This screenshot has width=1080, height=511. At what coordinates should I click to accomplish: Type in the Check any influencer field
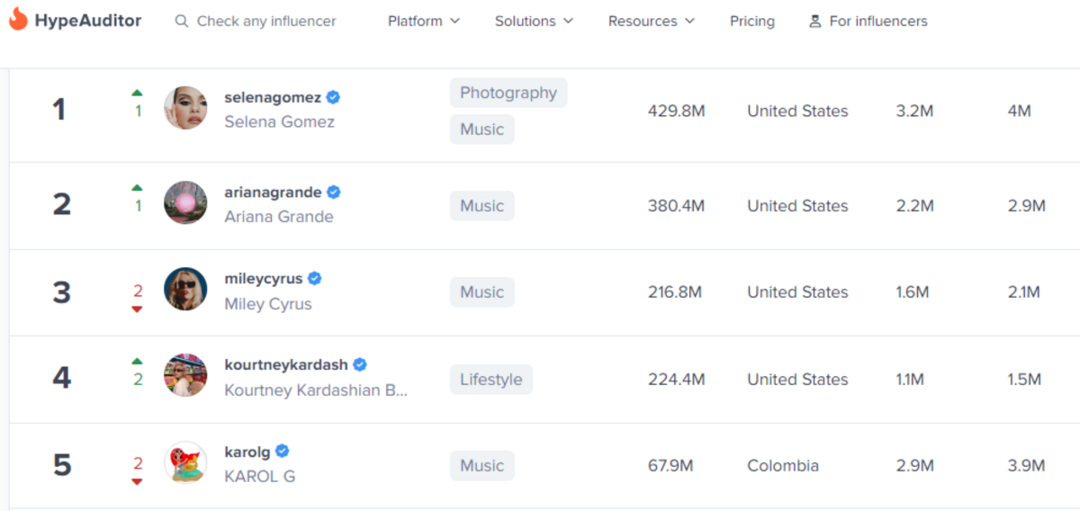266,21
